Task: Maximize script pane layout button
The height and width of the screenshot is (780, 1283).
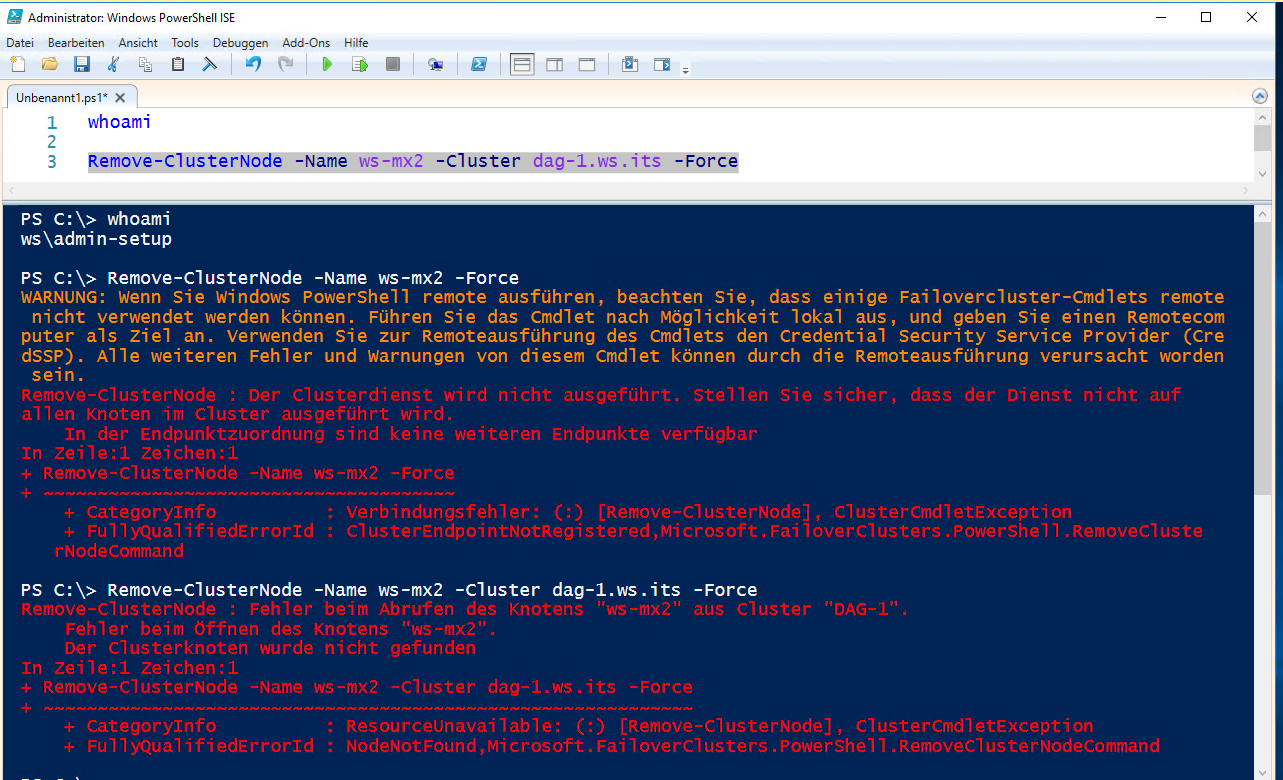Action: pyautogui.click(x=587, y=64)
